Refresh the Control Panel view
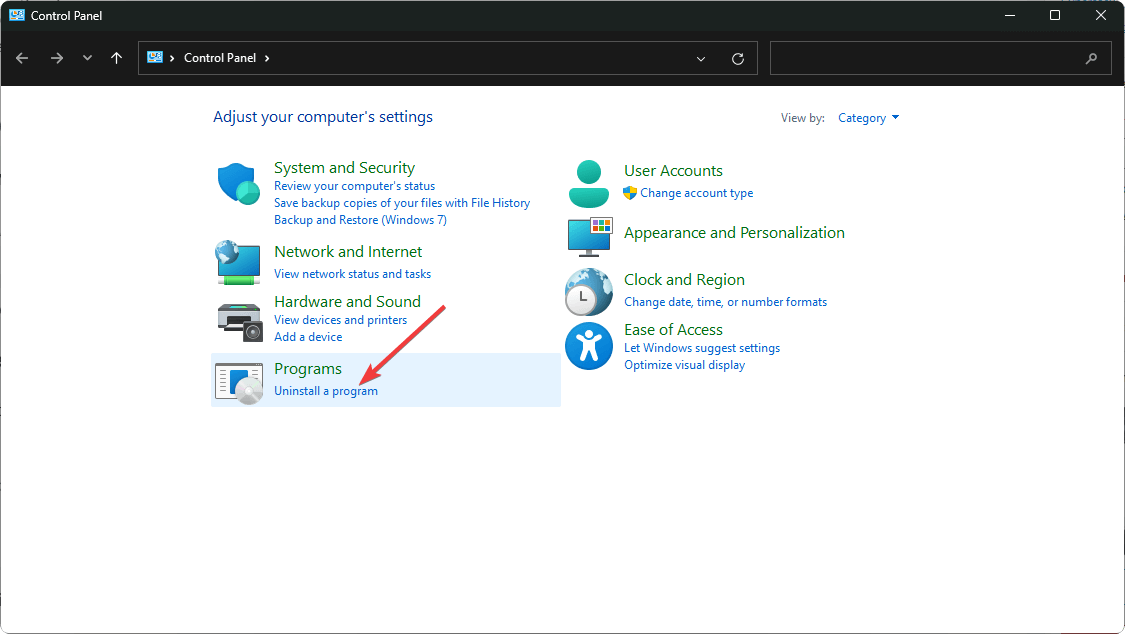Viewport: 1125px width, 634px height. tap(738, 58)
